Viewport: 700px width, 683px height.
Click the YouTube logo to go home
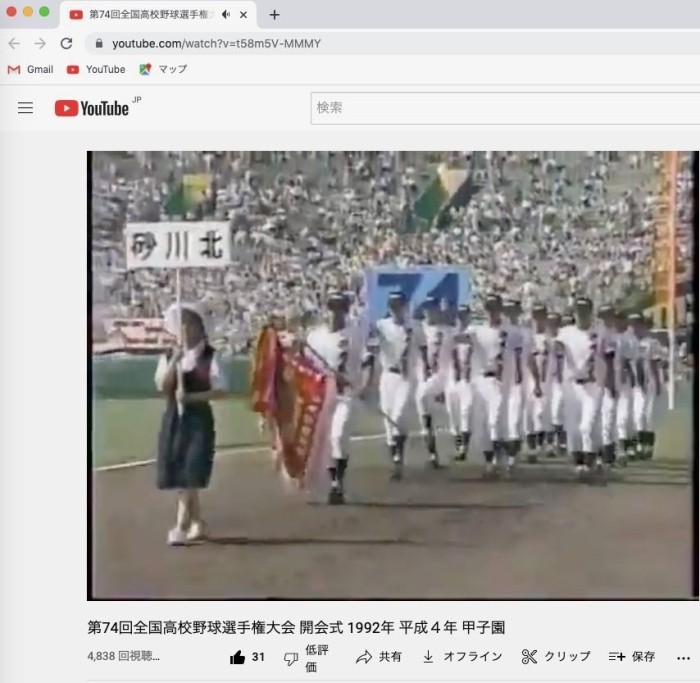(92, 108)
